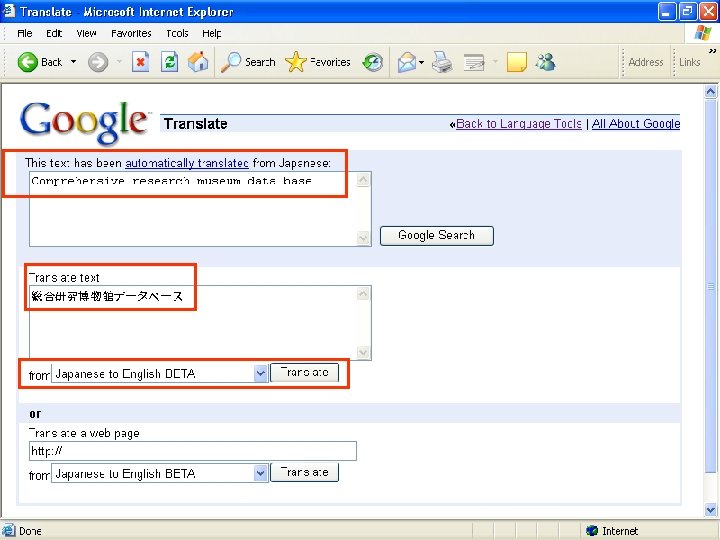The width and height of the screenshot is (720, 540).
Task: Expand the Edit page dropdown arrow
Action: pyautogui.click(x=495, y=62)
